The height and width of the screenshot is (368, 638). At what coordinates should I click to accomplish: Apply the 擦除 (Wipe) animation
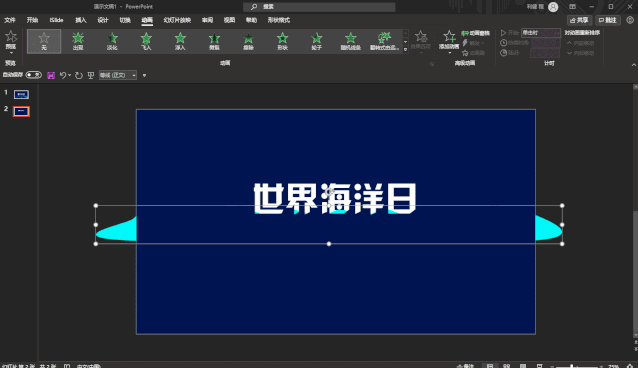pyautogui.click(x=248, y=41)
